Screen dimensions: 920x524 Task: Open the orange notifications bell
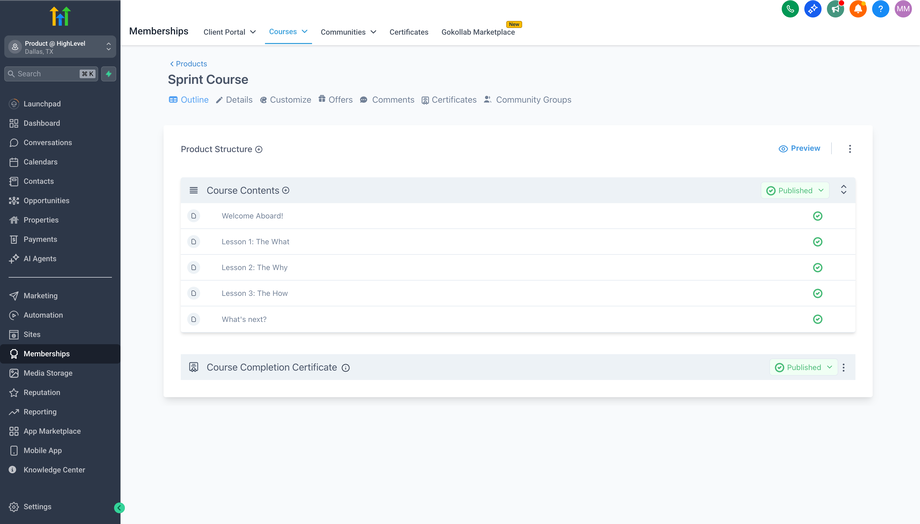point(858,9)
